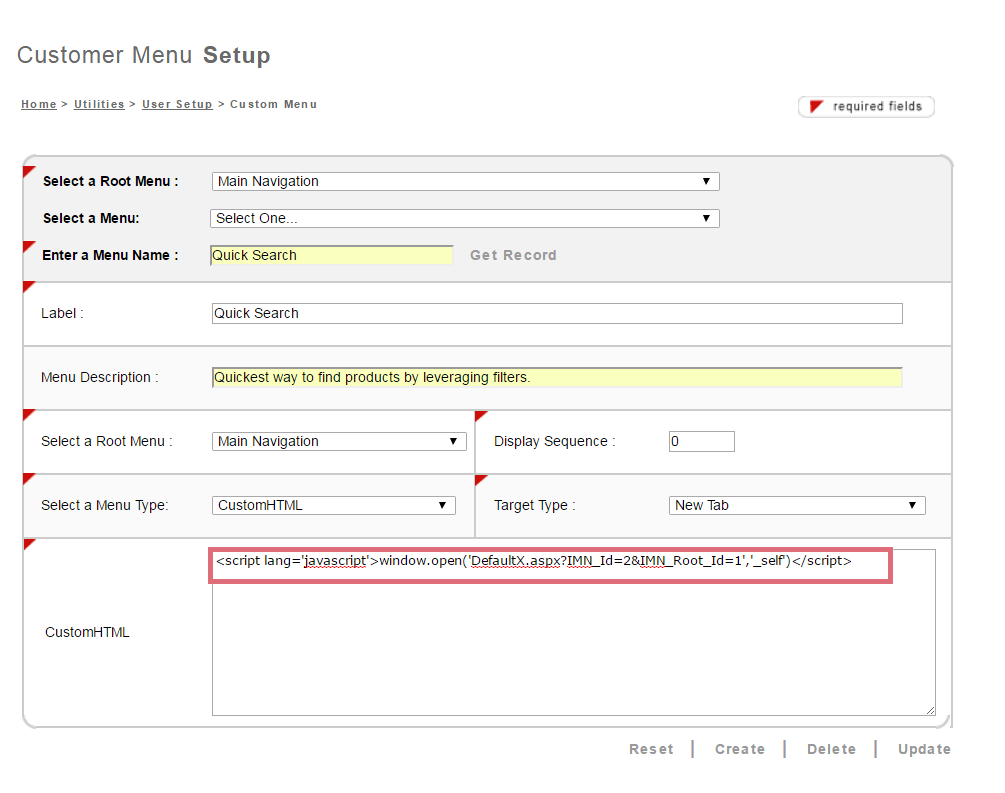1005x793 pixels.
Task: Click inside the CustomHTML text area
Action: (x=573, y=640)
